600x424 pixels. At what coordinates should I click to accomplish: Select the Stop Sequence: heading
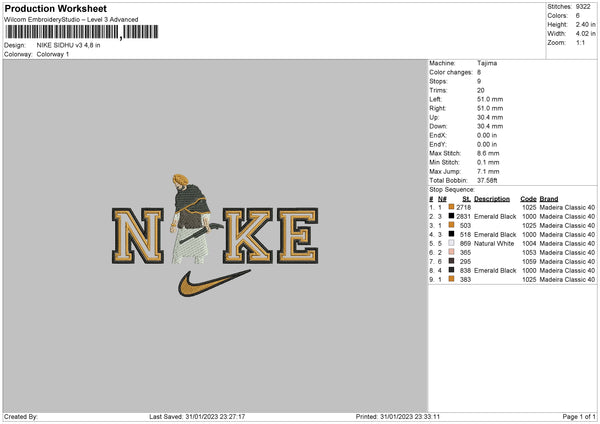[452, 190]
